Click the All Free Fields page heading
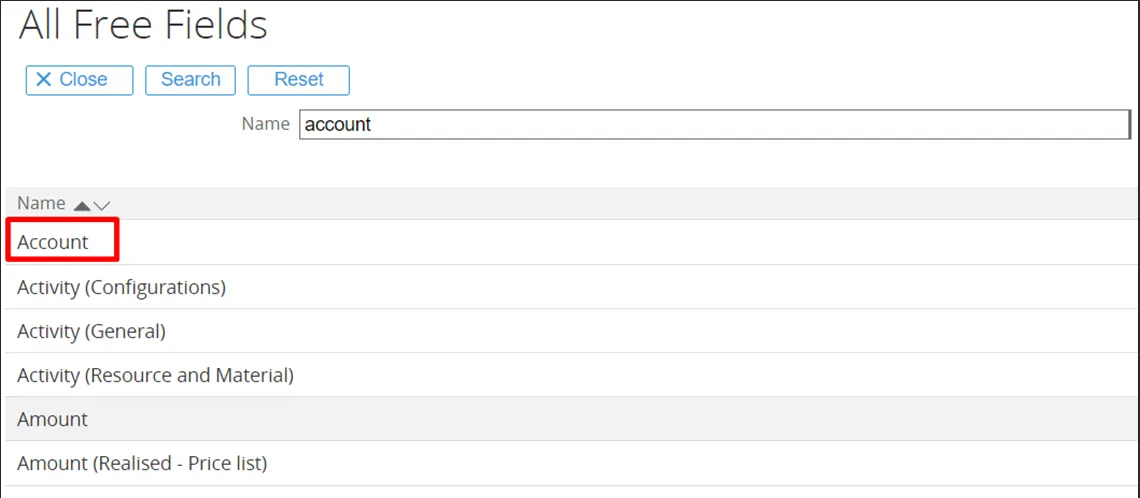The image size is (1140, 498). (x=143, y=25)
